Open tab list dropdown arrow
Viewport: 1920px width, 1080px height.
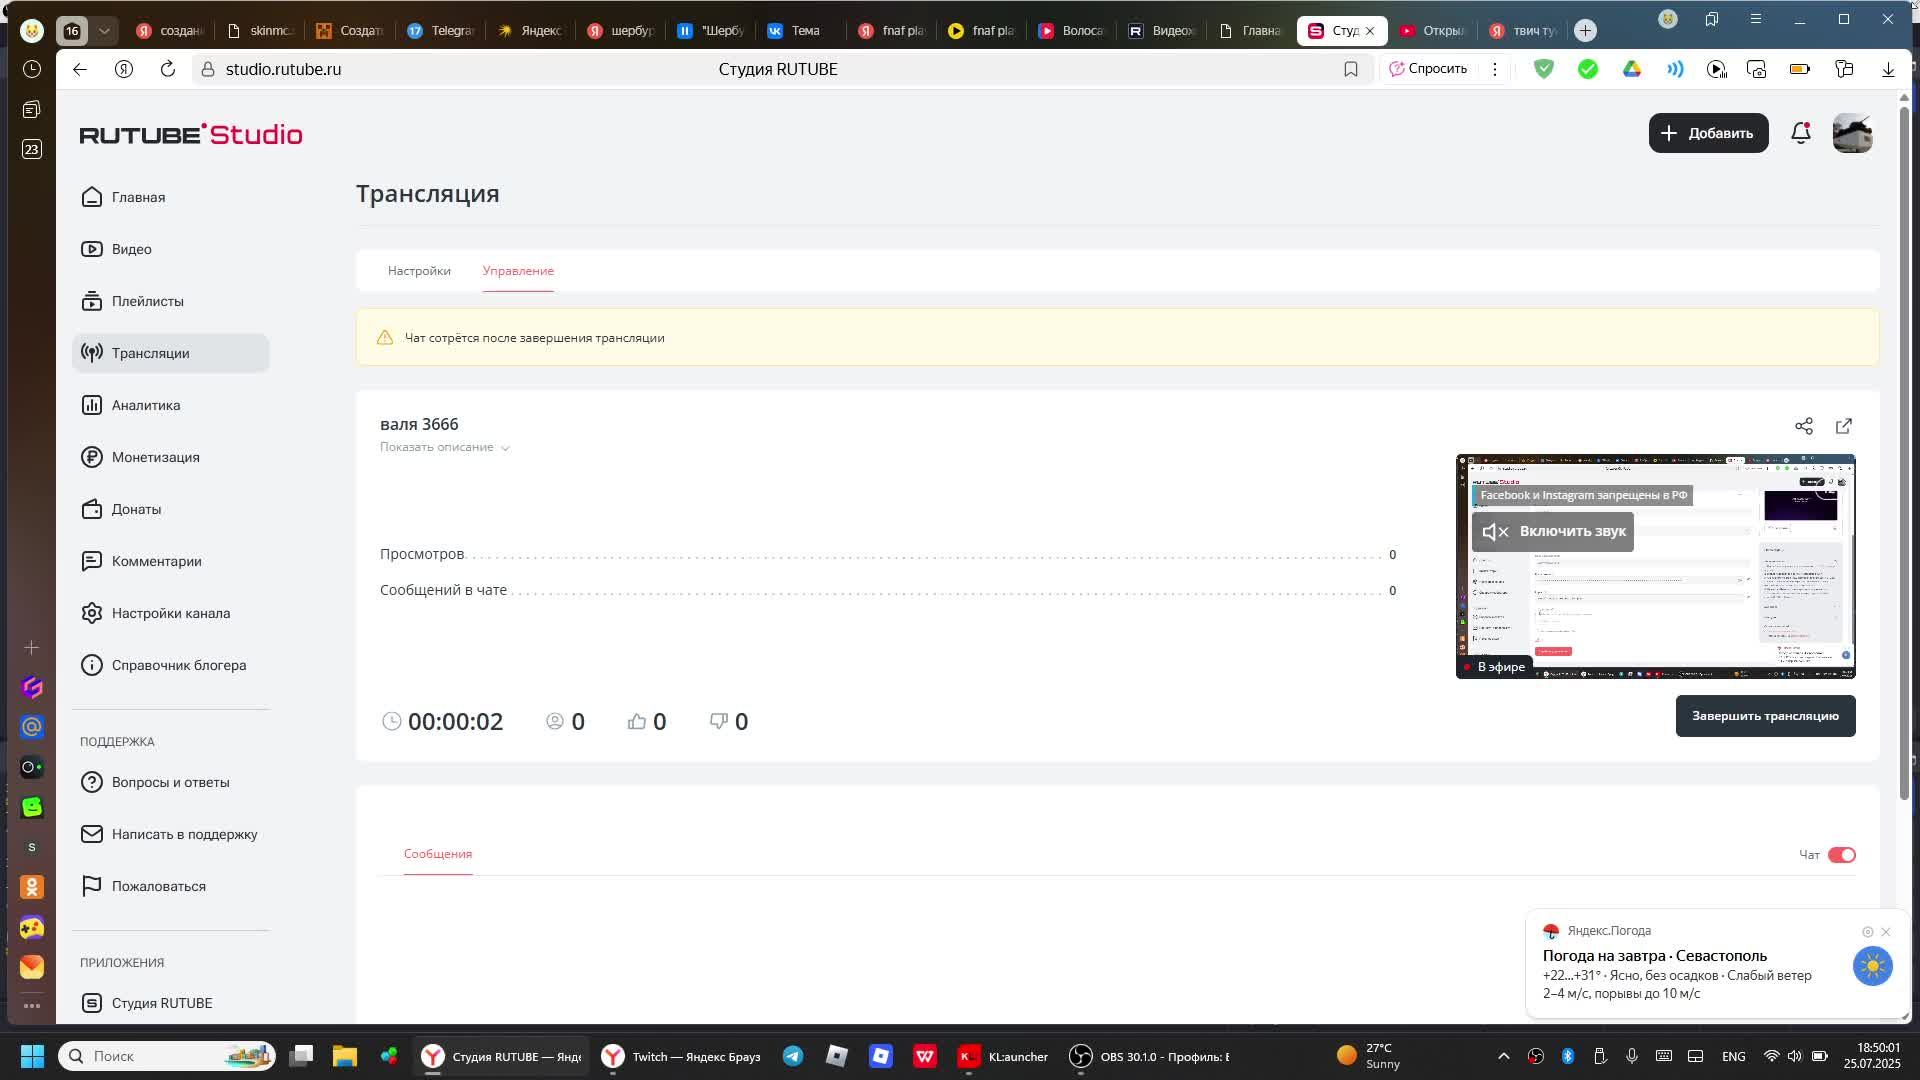pos(104,31)
